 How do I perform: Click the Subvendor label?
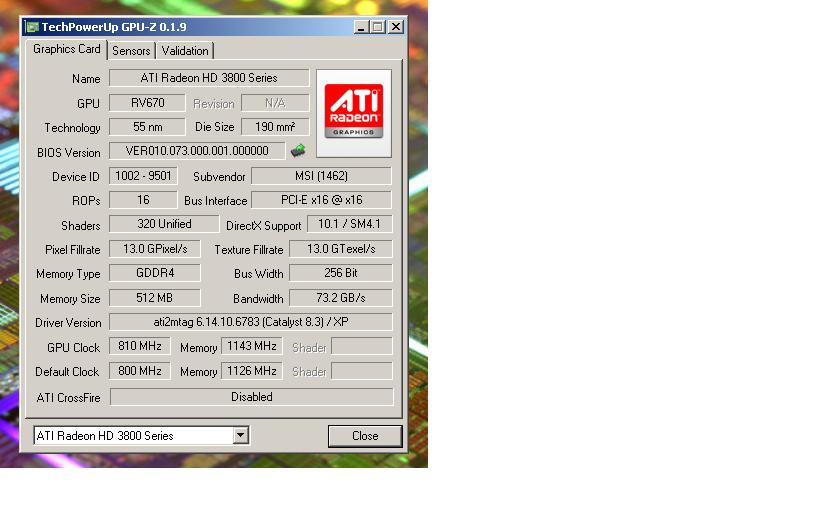click(219, 177)
